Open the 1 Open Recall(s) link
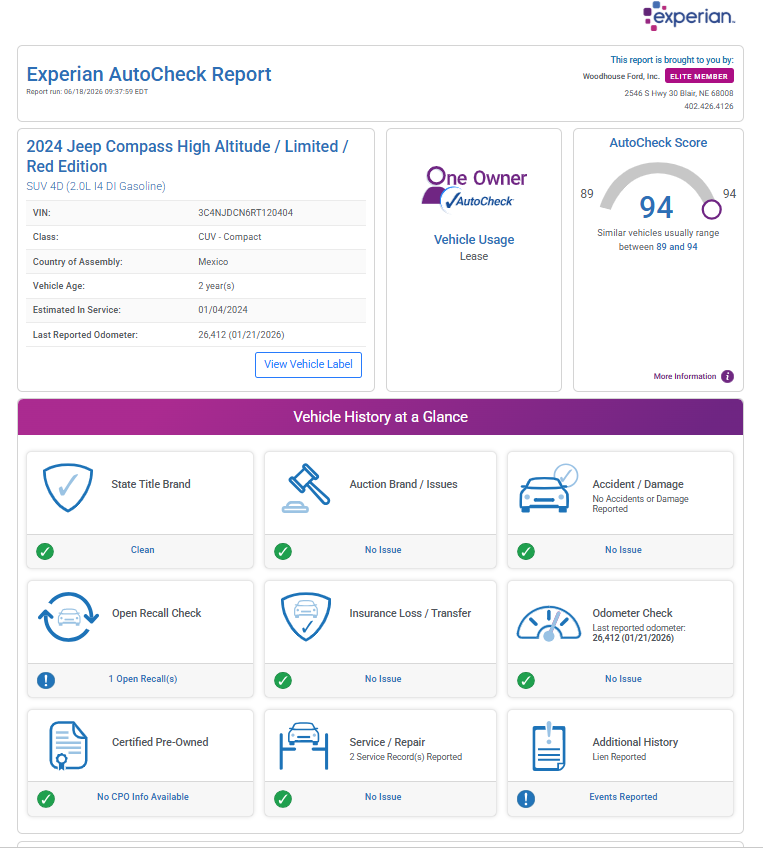This screenshot has height=848, width=763. pos(143,679)
